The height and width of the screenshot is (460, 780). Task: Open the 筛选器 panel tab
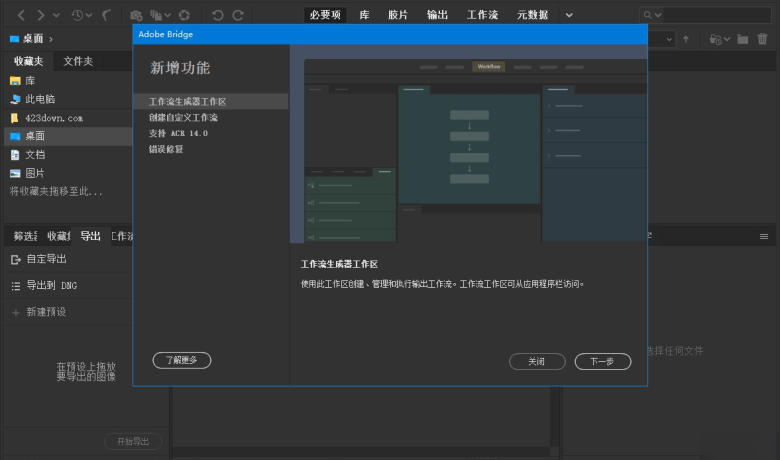coord(25,236)
